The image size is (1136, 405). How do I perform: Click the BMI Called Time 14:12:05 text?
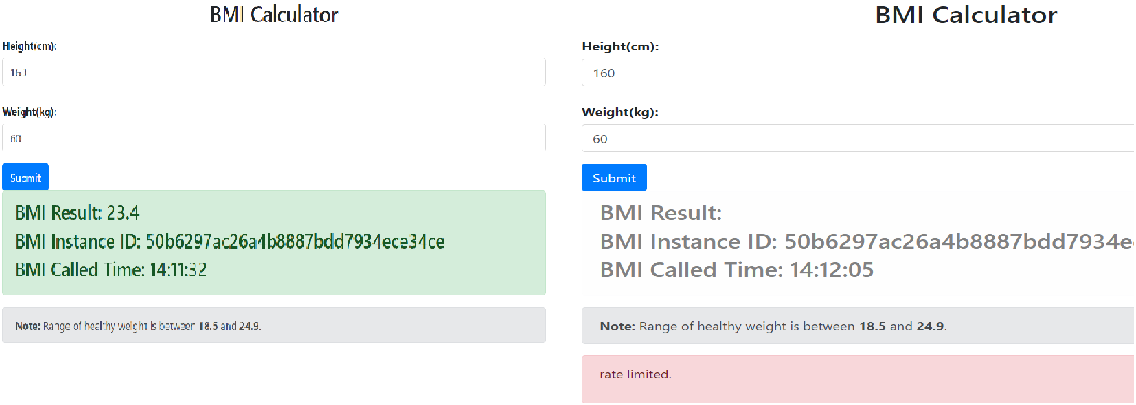737,270
